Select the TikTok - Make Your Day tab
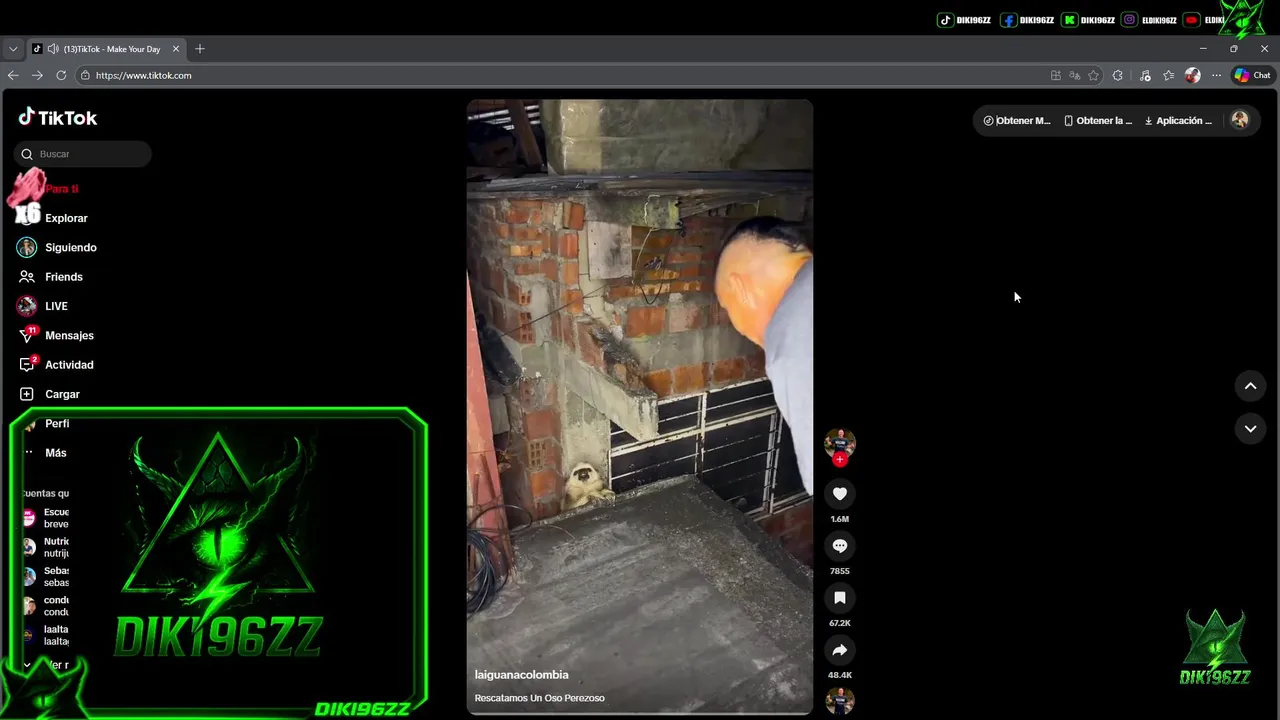 tap(106, 48)
